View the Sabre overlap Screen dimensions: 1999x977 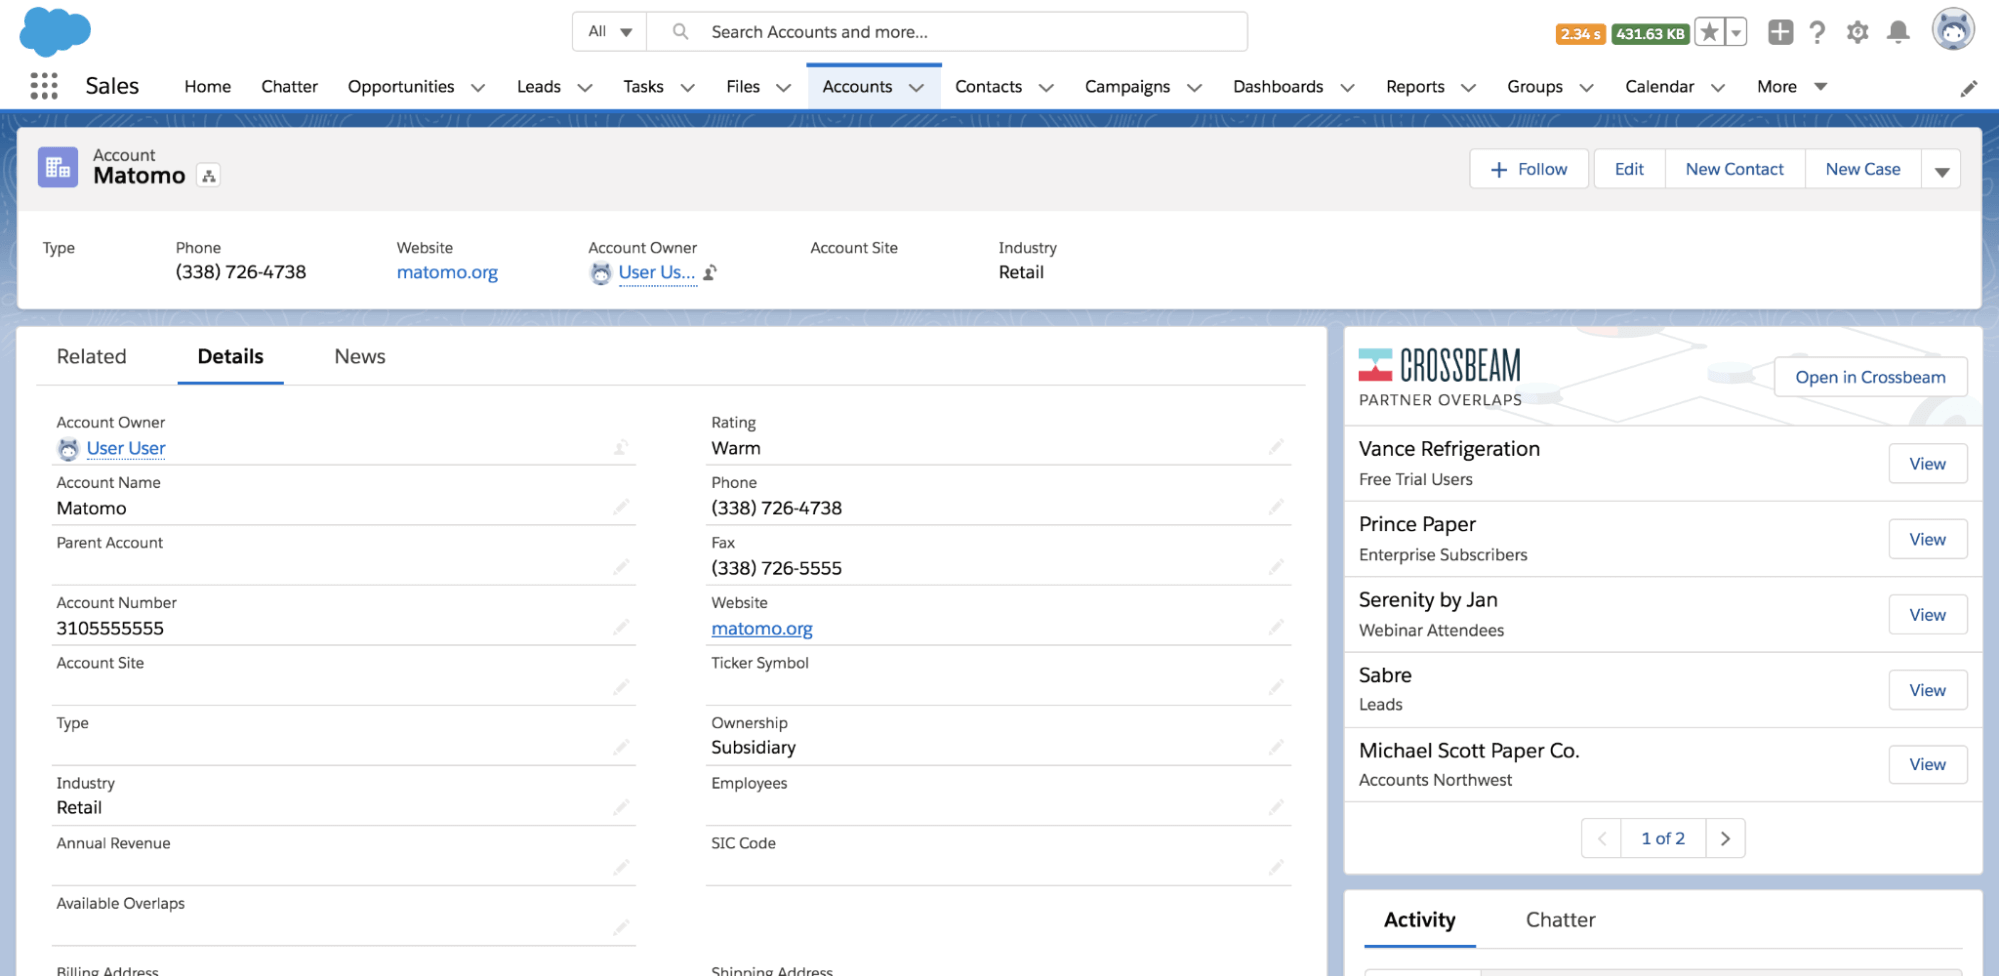pos(1927,690)
